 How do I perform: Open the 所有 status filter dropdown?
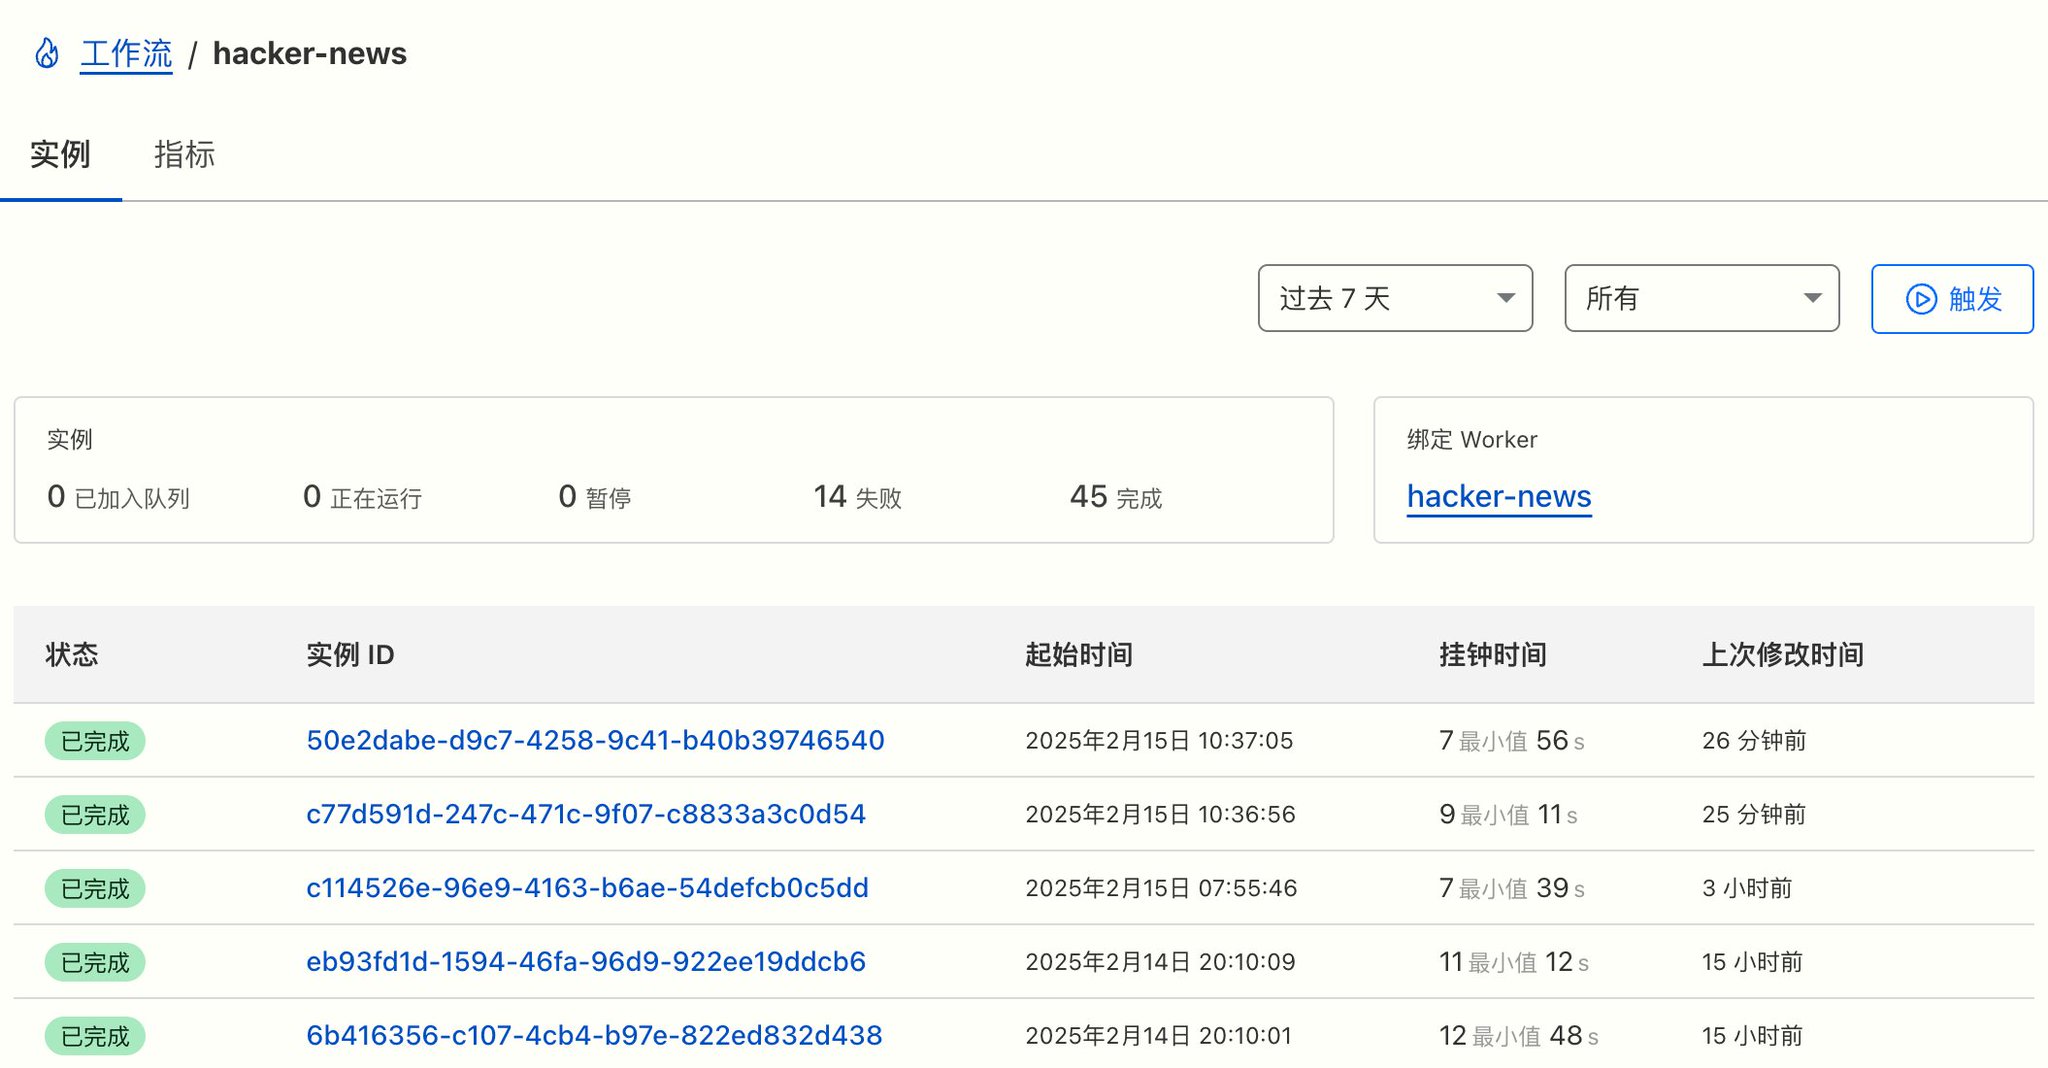(1701, 298)
